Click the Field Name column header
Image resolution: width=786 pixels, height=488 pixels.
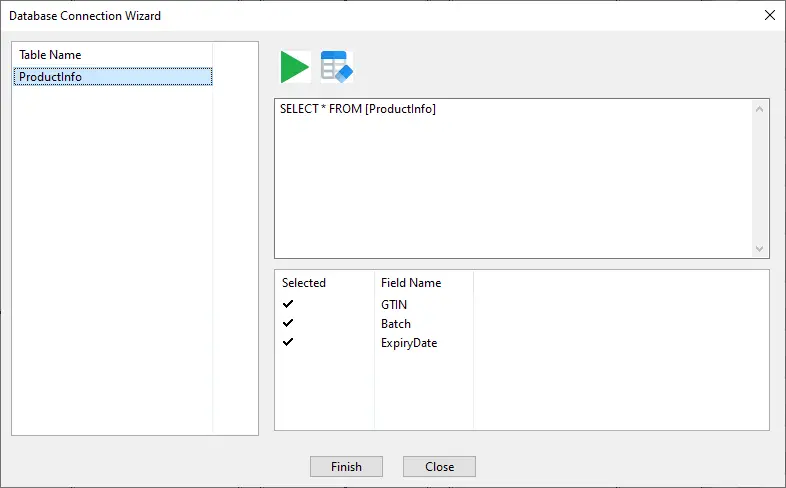click(x=424, y=283)
